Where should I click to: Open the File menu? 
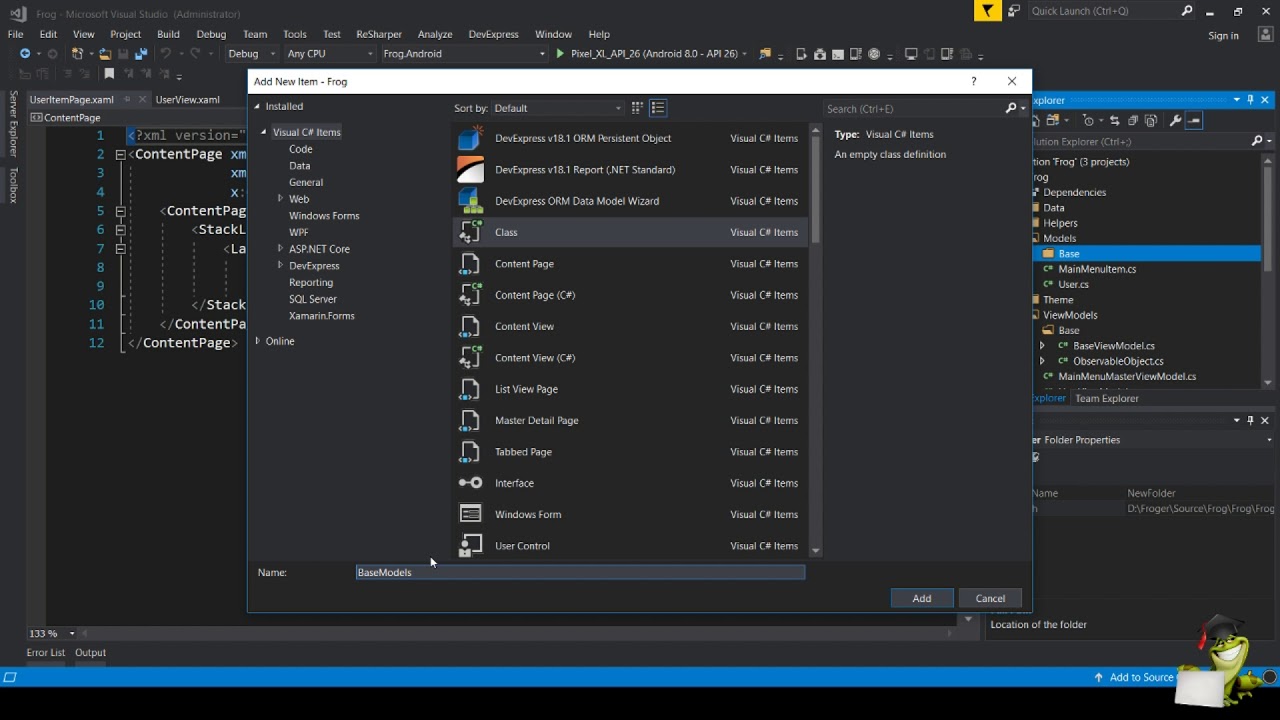pyautogui.click(x=15, y=34)
